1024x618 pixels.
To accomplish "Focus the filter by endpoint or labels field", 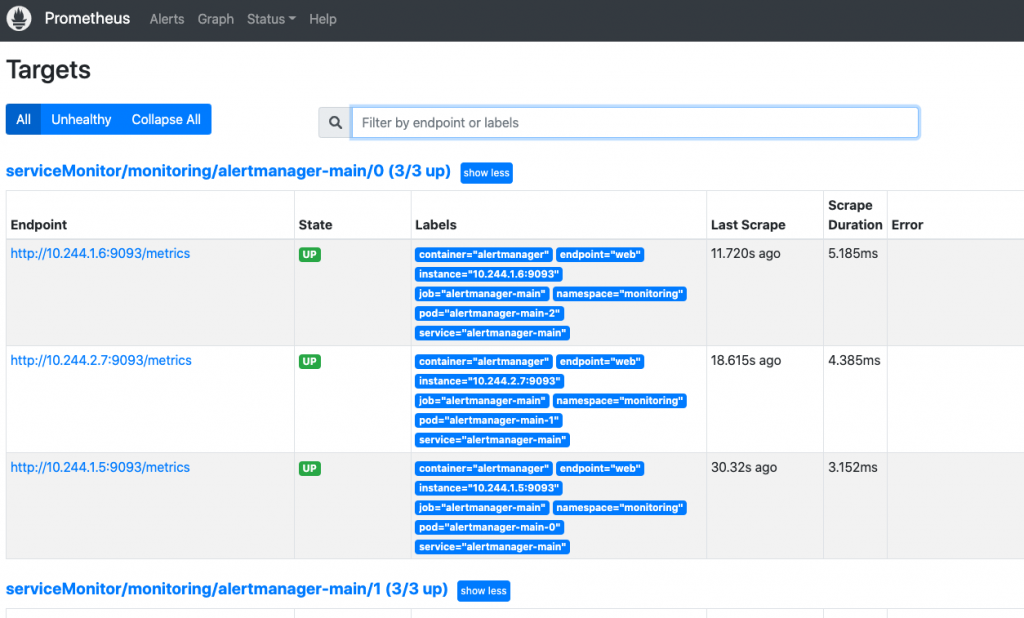I will click(635, 123).
